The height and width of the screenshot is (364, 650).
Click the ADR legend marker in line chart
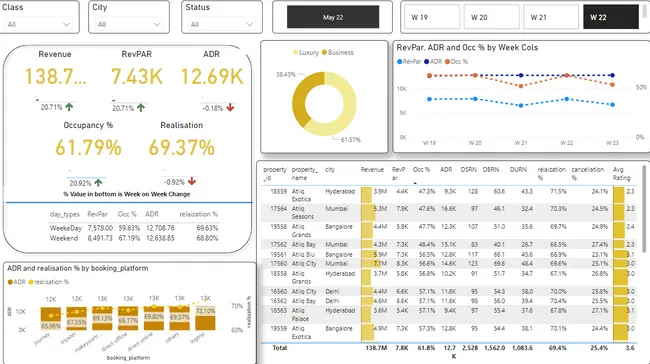tap(427, 61)
